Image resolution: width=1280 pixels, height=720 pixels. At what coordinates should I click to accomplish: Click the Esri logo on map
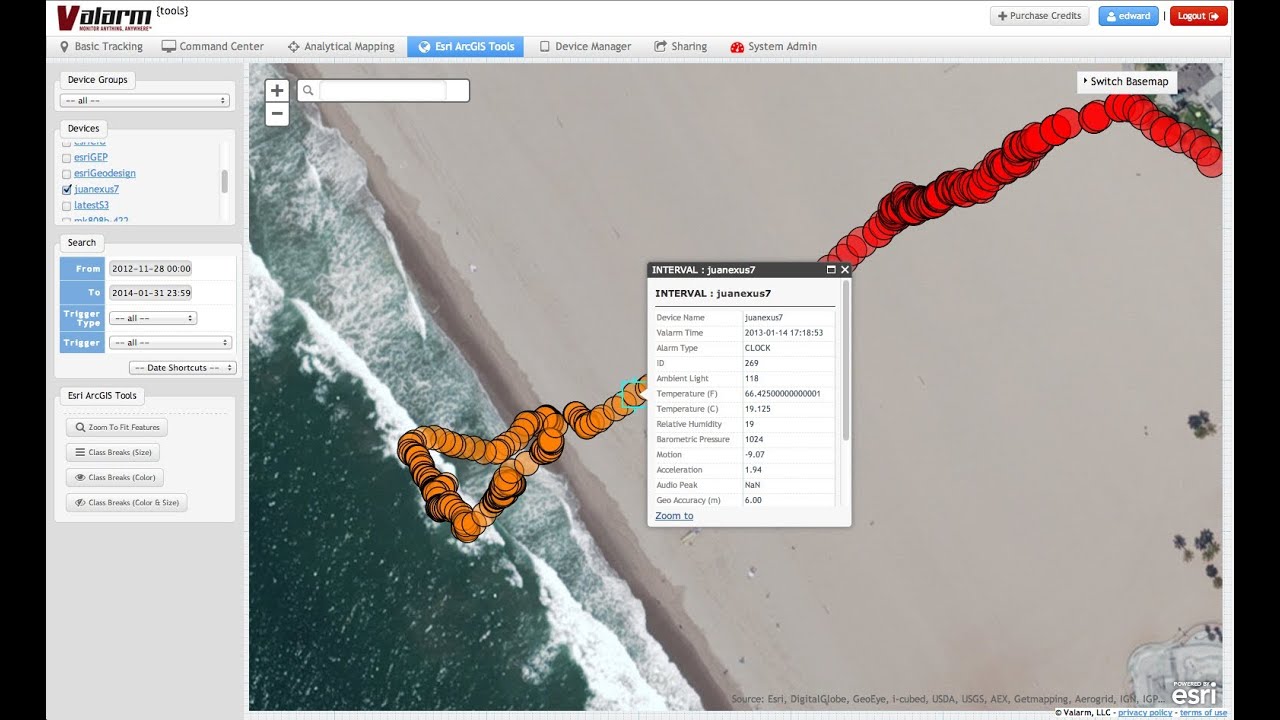tap(1195, 693)
